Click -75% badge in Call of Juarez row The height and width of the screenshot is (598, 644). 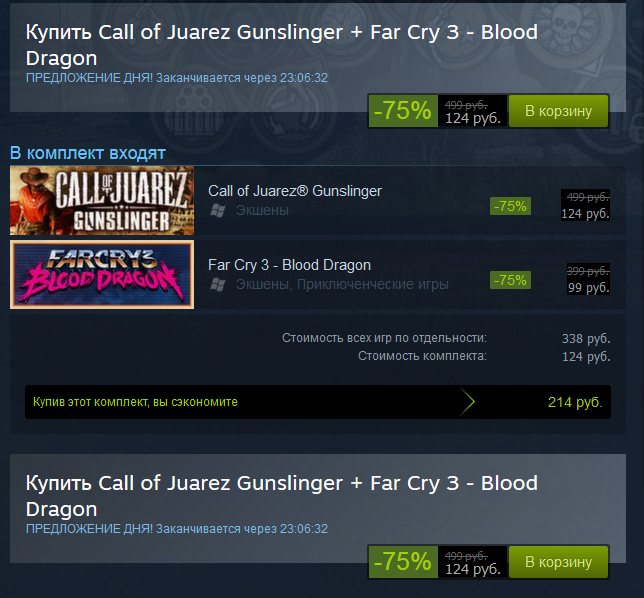point(510,206)
